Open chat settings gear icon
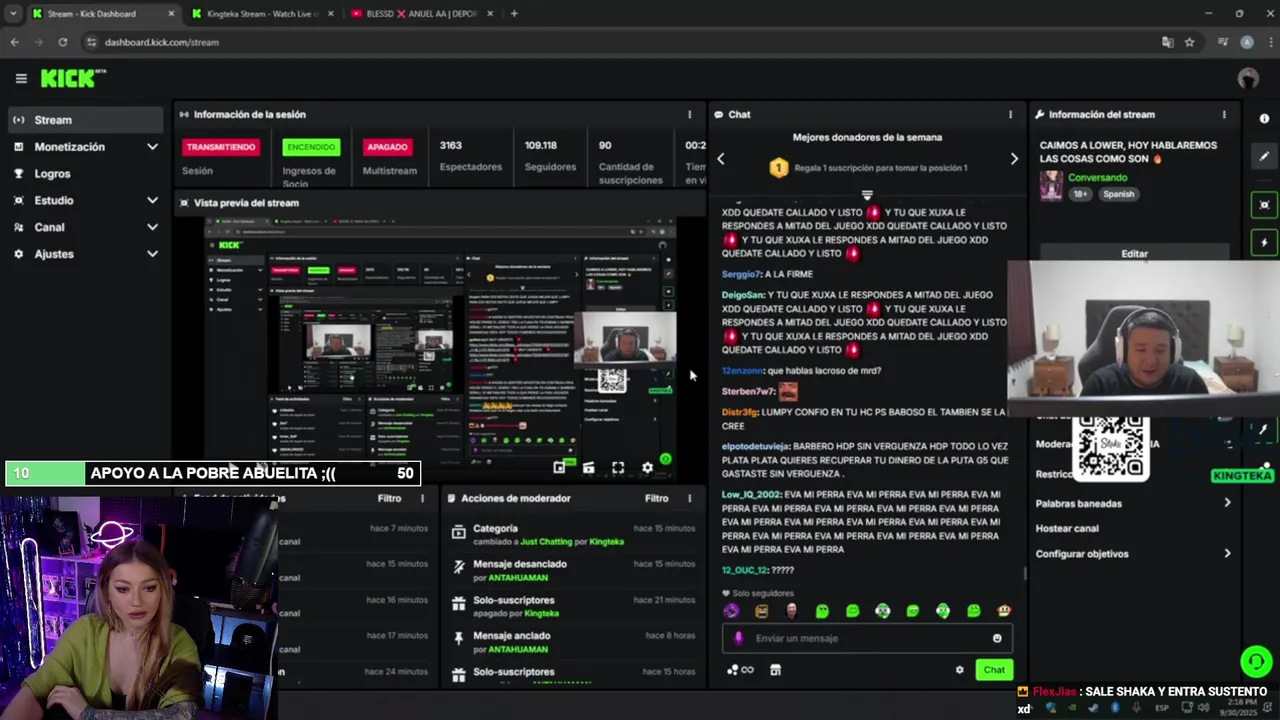Viewport: 1280px width, 720px height. tap(960, 670)
